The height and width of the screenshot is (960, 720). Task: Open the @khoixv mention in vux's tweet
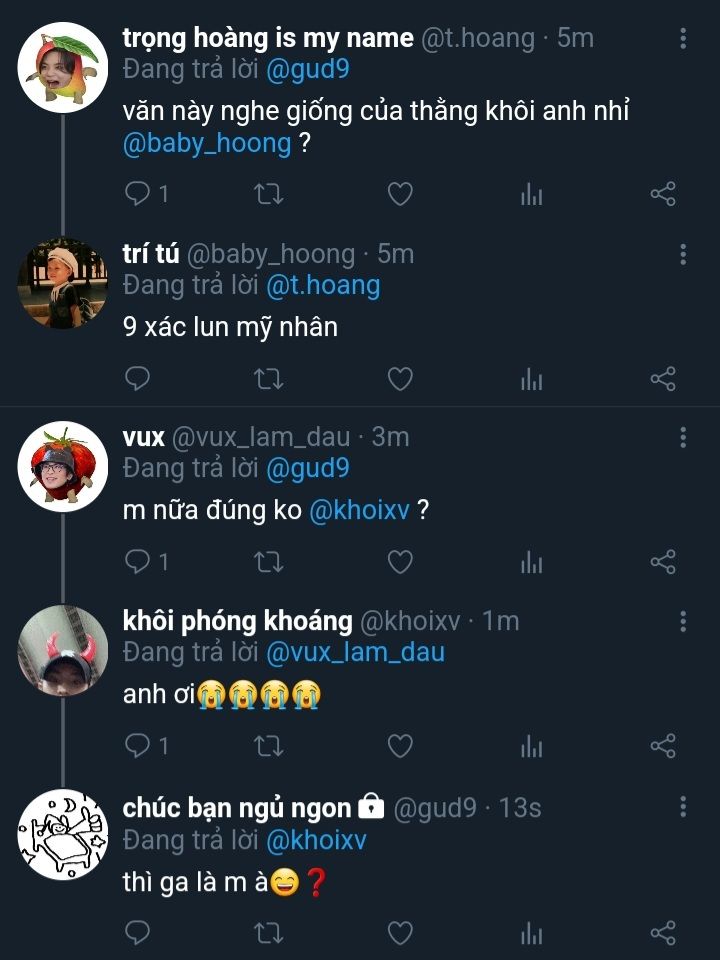[359, 511]
